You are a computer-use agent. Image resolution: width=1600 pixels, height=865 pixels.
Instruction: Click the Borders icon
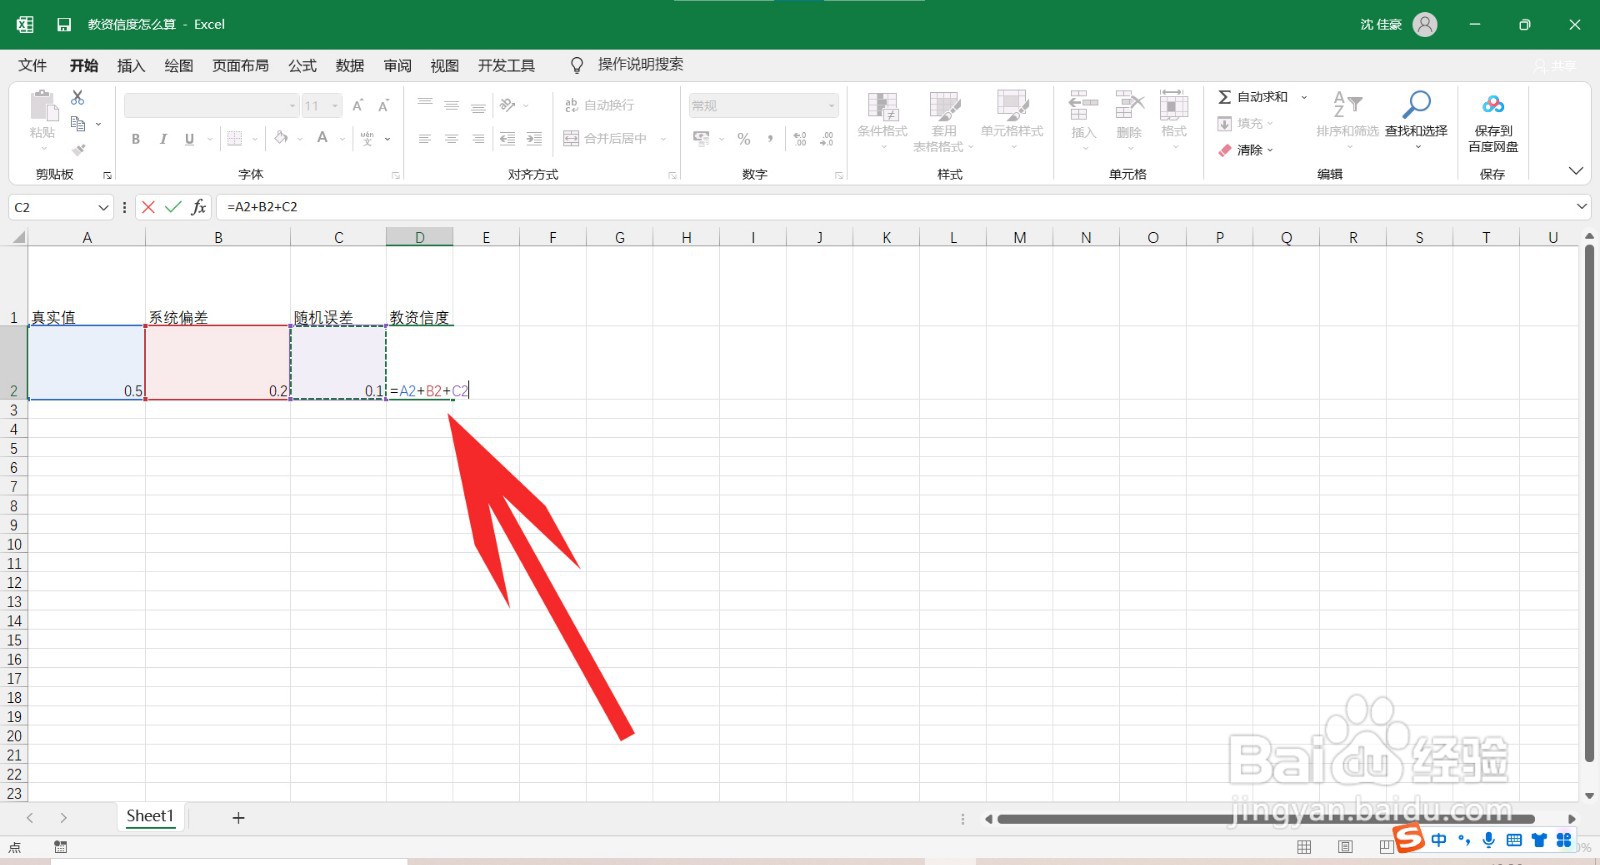coord(235,139)
